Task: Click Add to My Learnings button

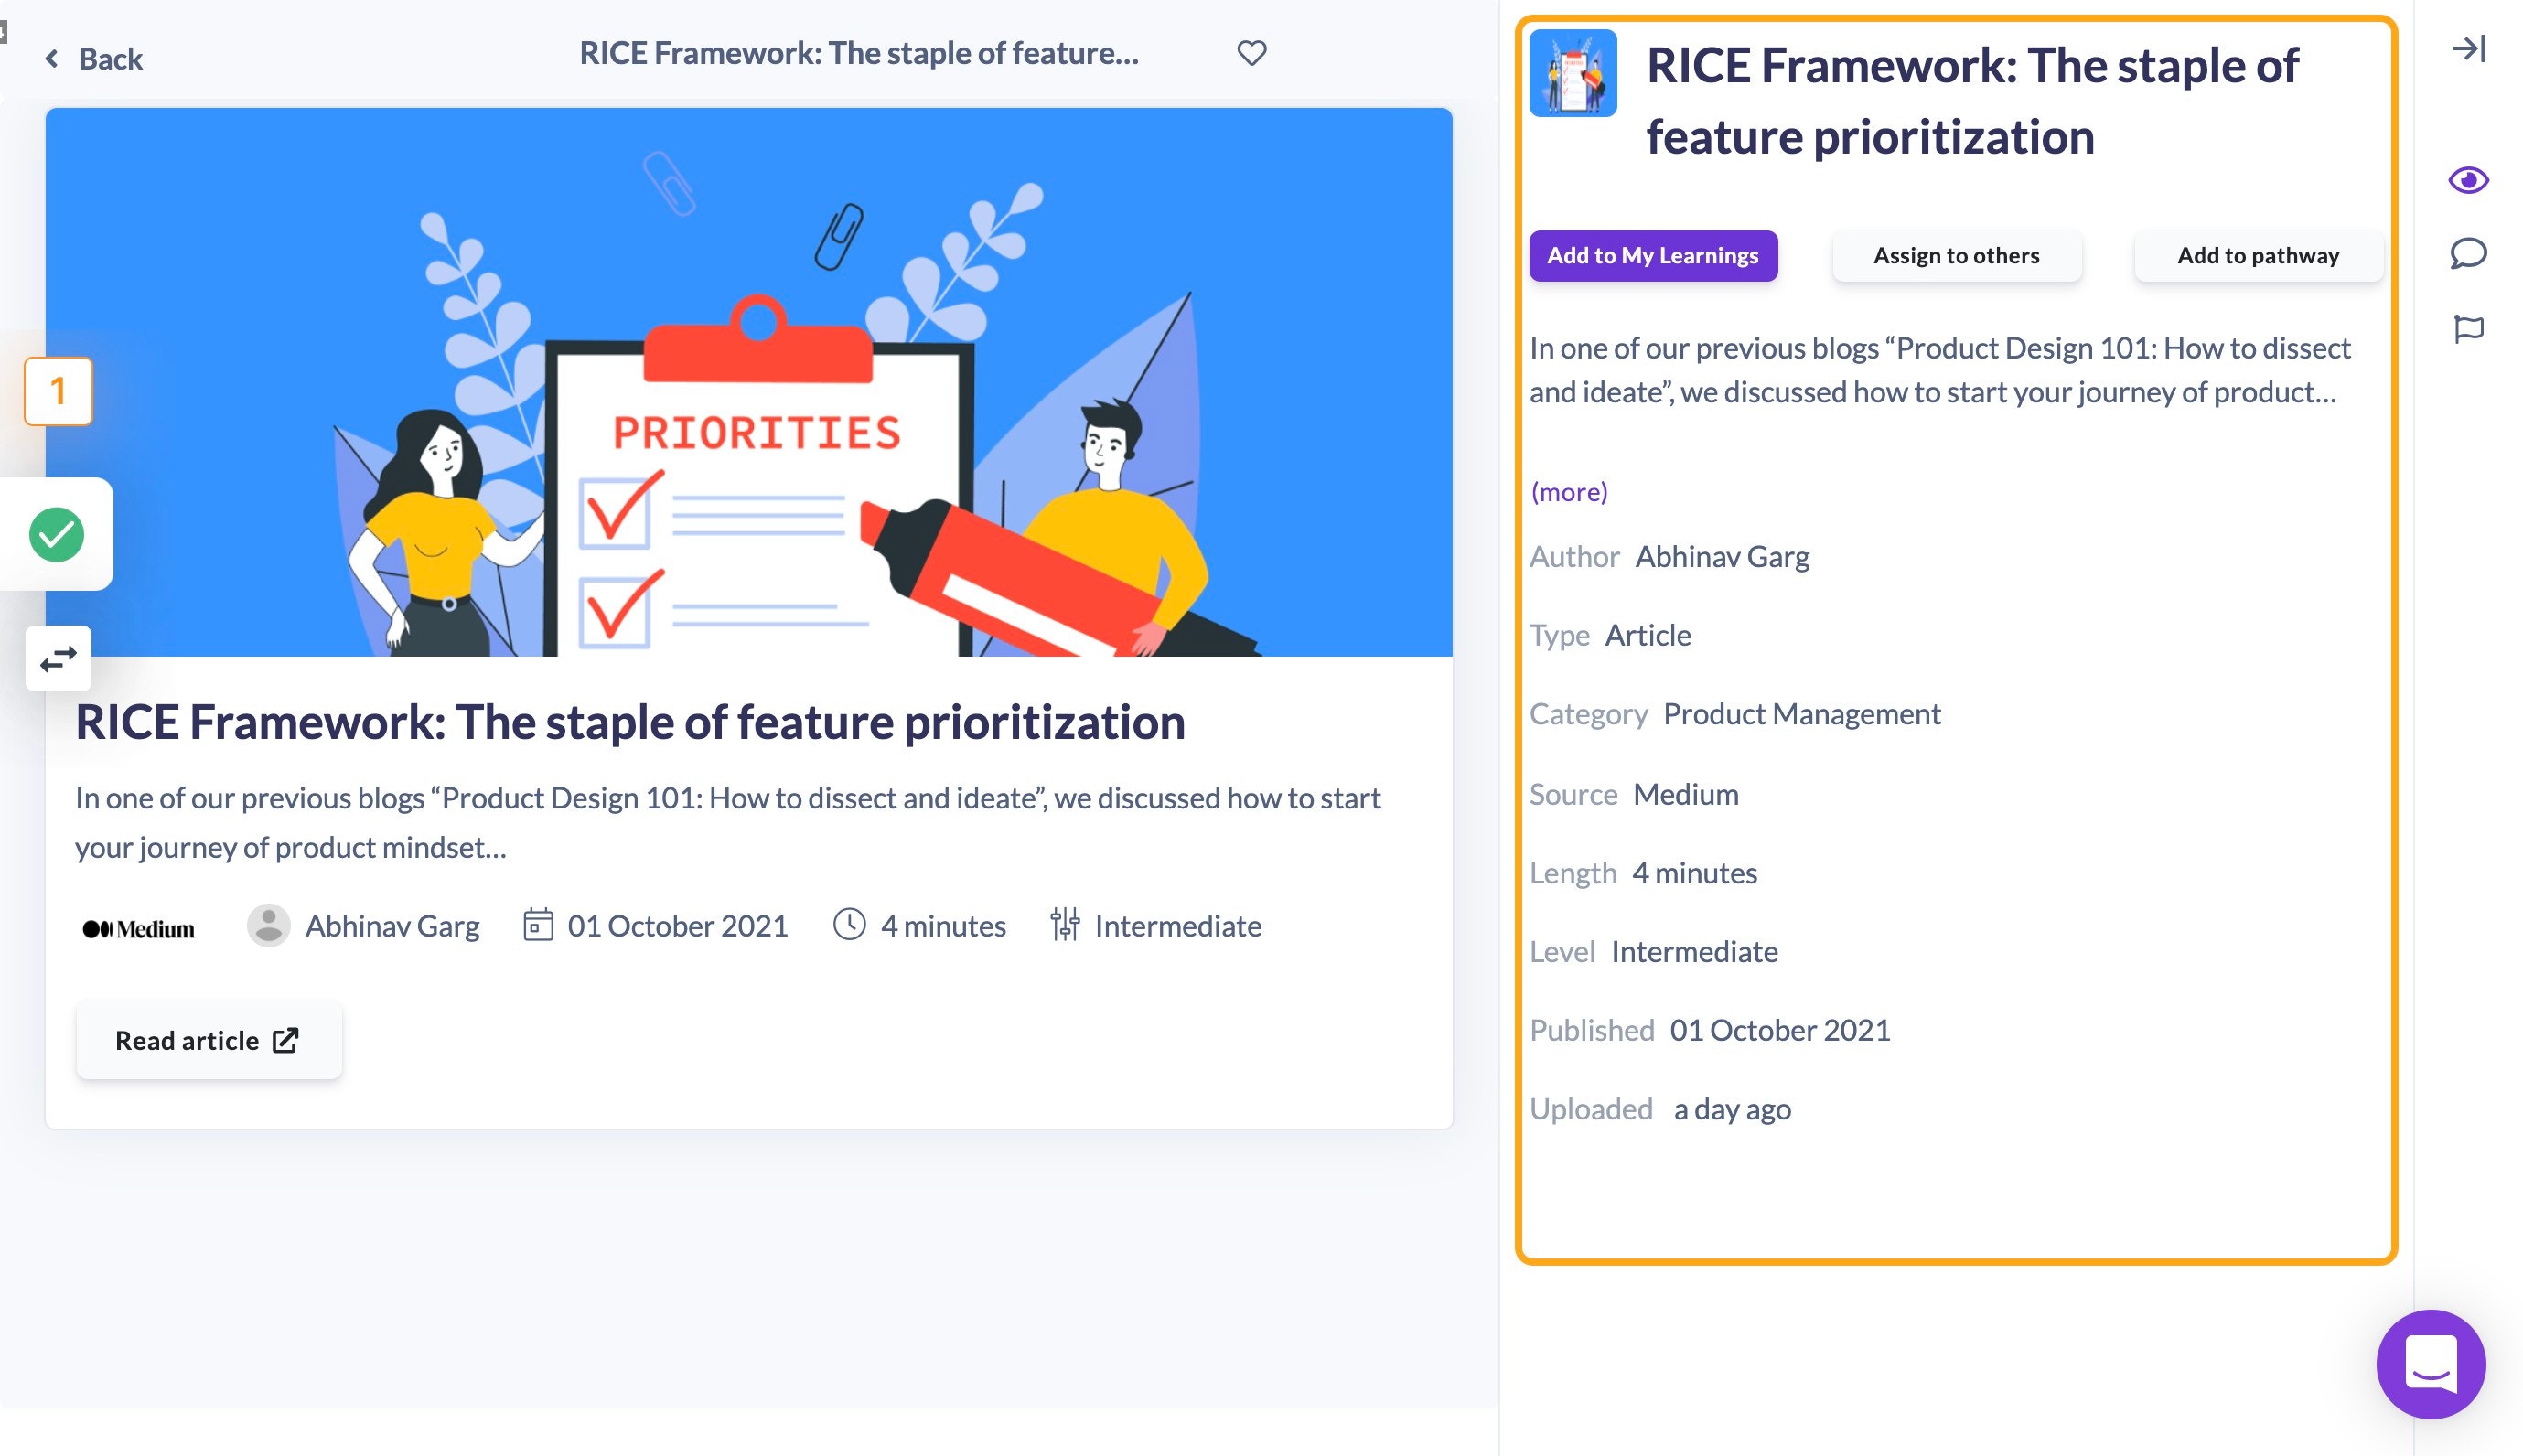Action: 1653,255
